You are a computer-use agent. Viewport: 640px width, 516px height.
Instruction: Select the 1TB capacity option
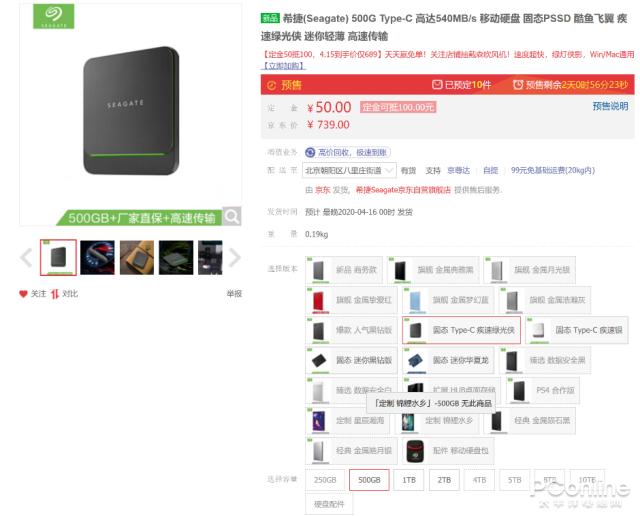409,480
